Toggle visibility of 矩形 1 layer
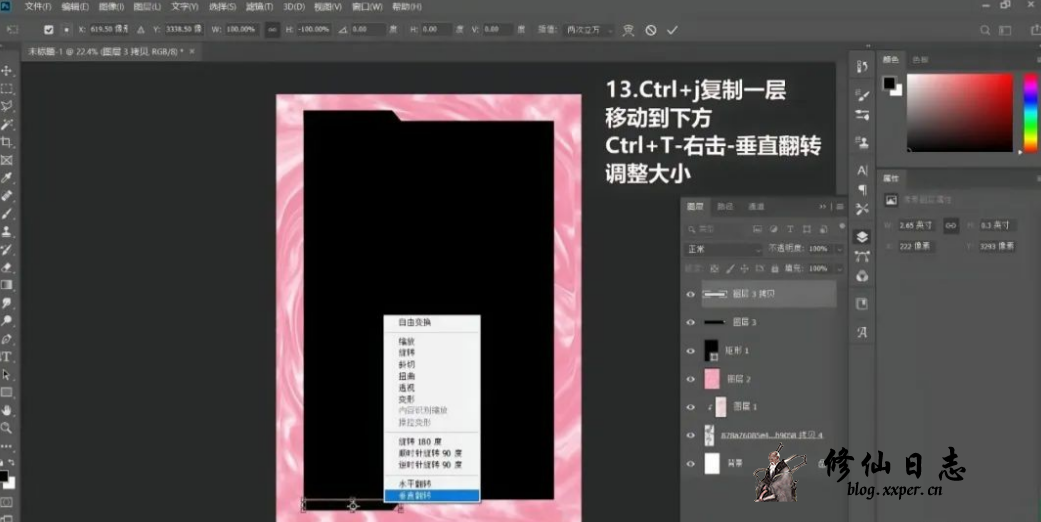This screenshot has height=522, width=1041. point(690,351)
